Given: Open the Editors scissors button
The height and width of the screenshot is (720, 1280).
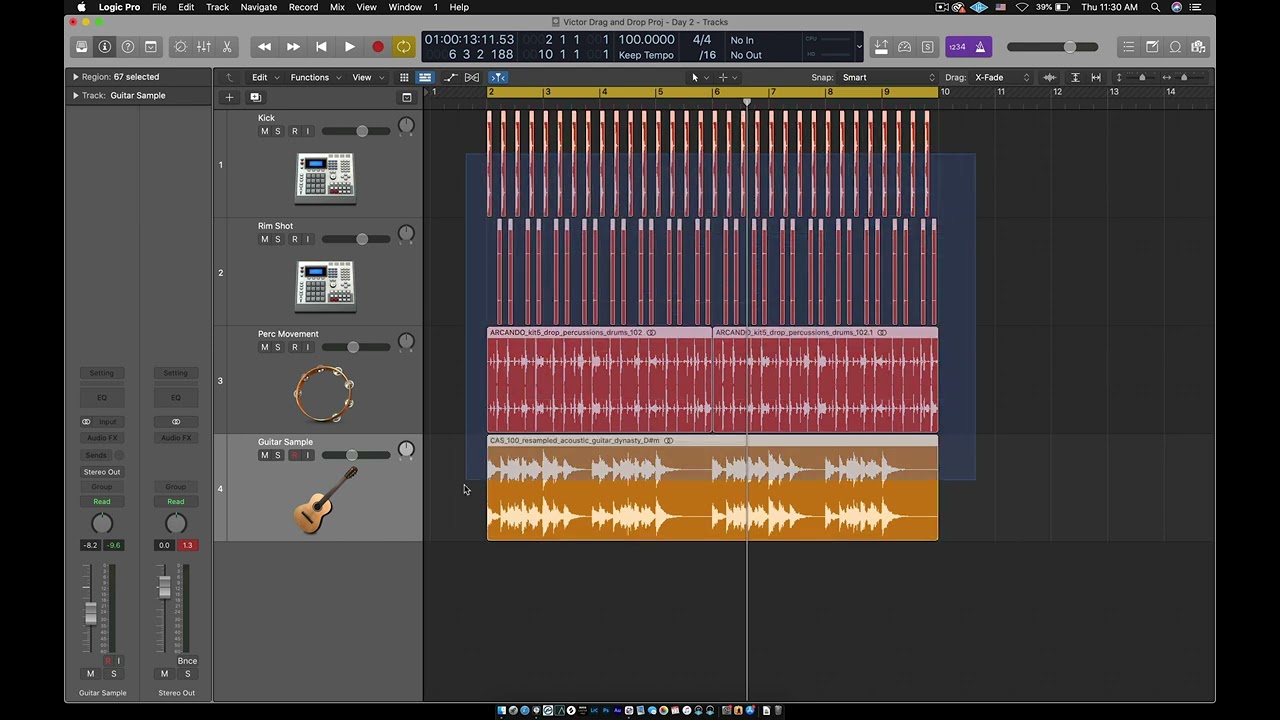Looking at the screenshot, I should click(227, 47).
